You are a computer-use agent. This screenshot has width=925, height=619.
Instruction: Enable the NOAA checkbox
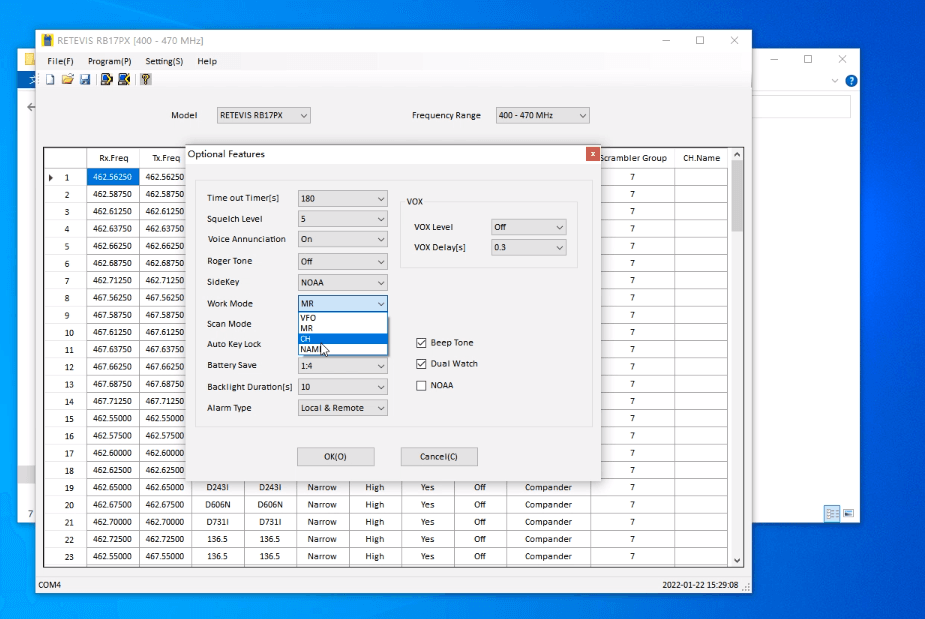[421, 385]
